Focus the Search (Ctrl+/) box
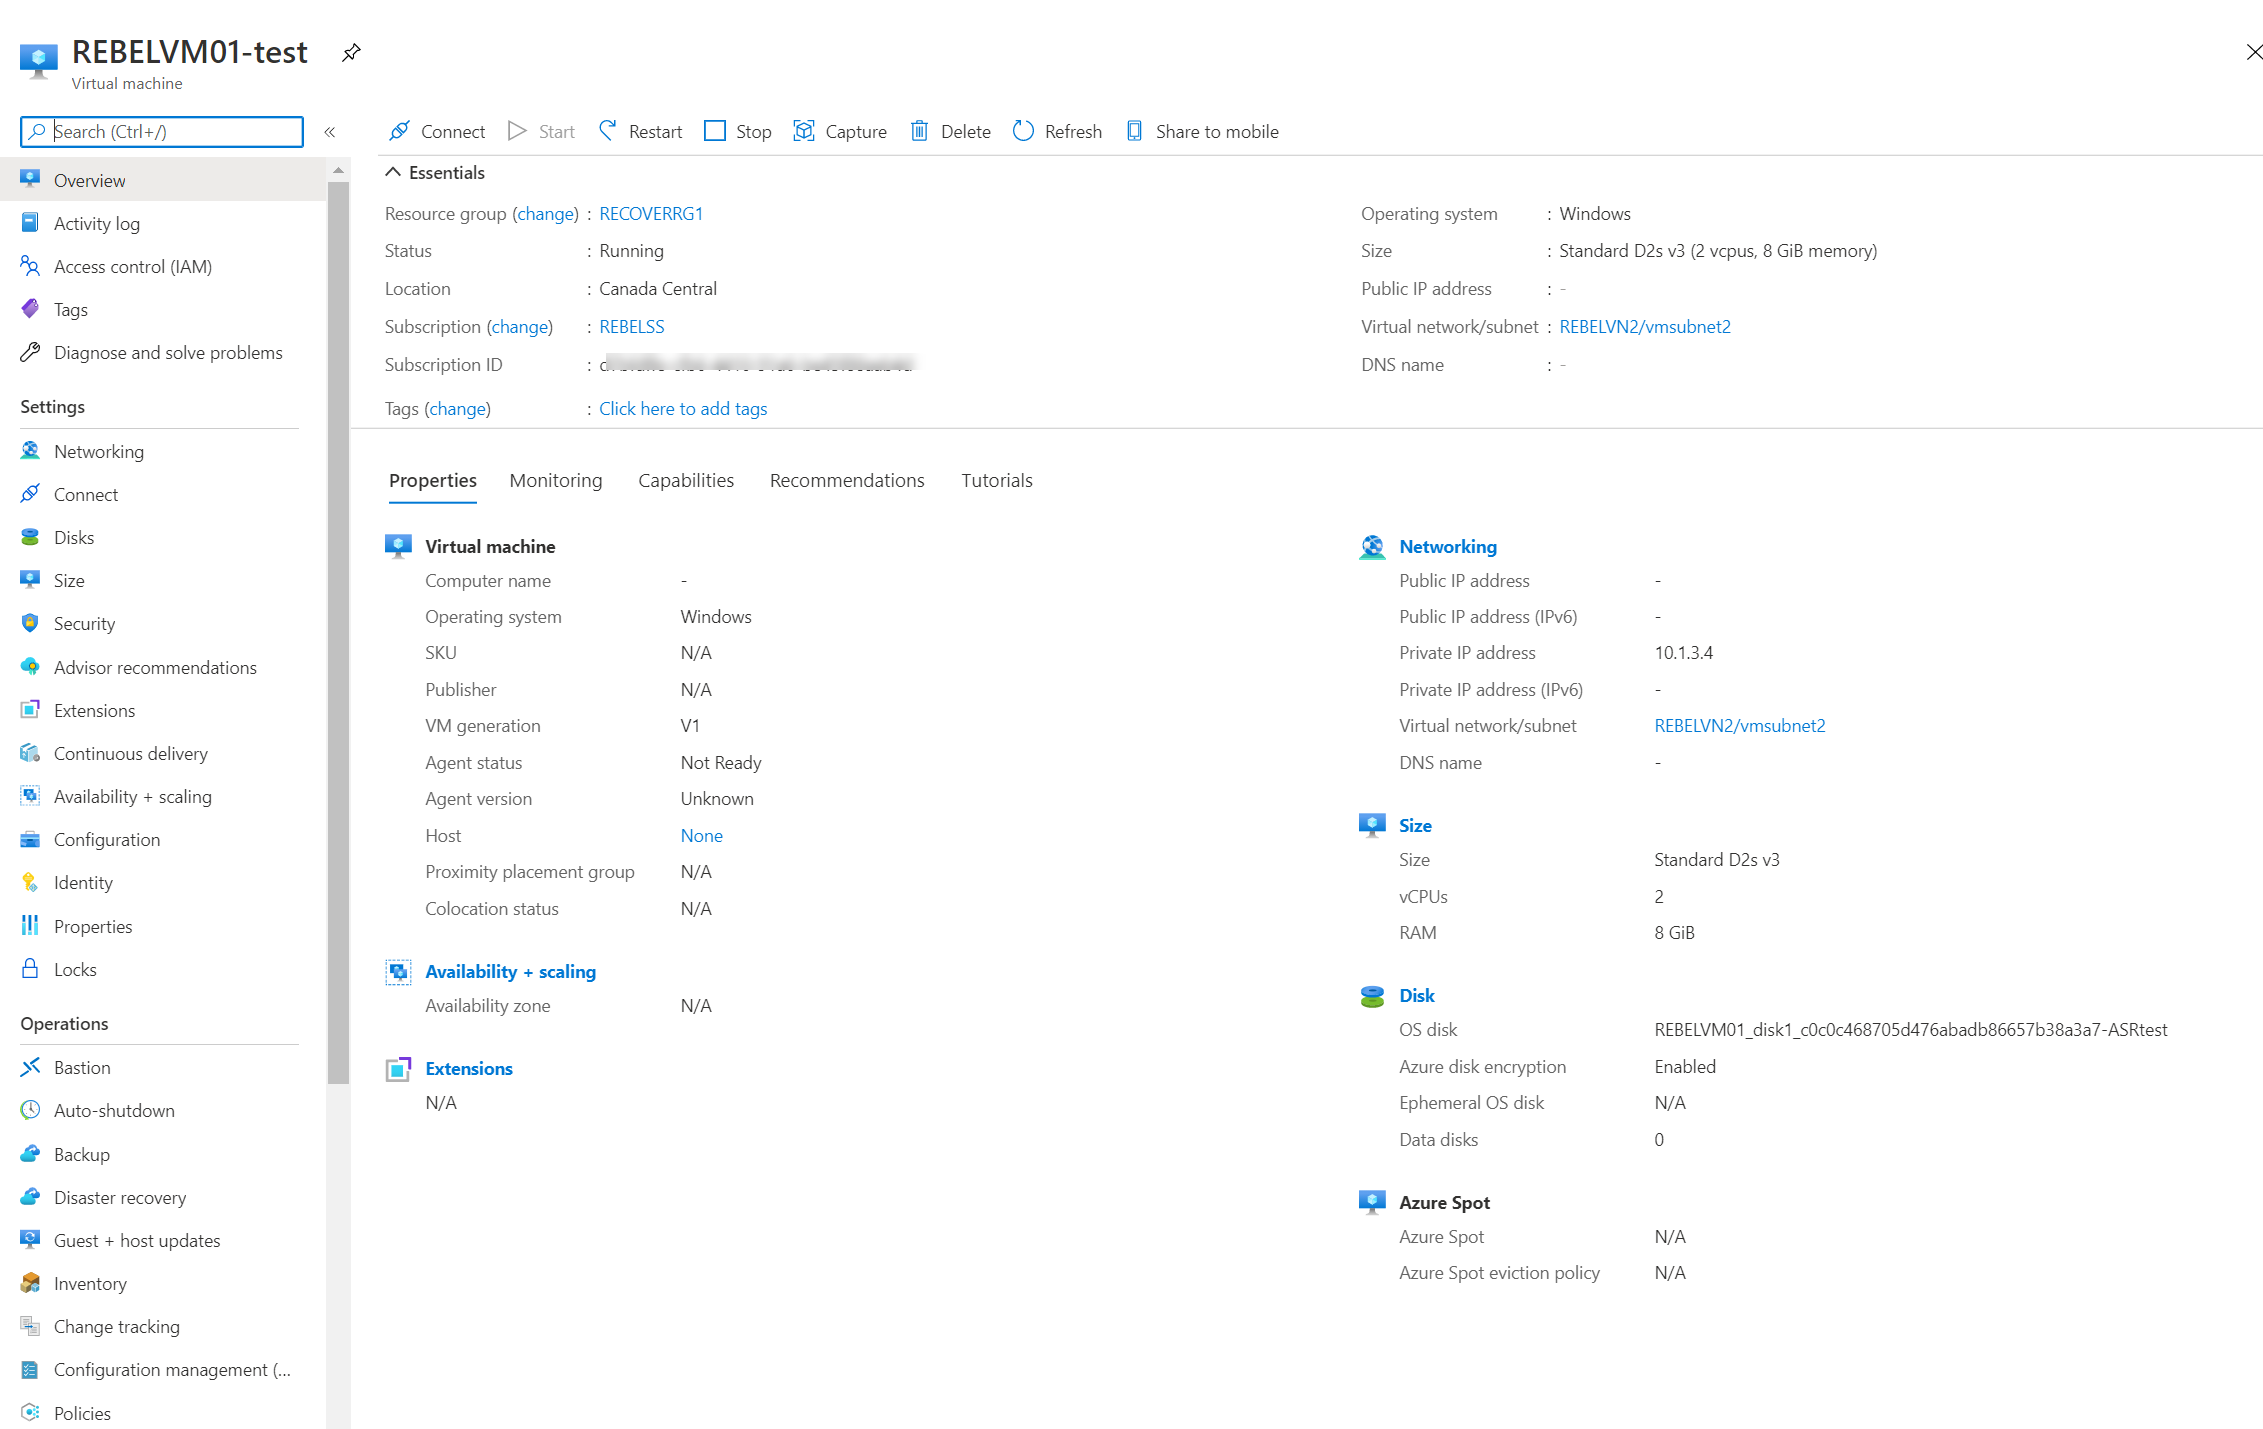The image size is (2263, 1429). [162, 131]
